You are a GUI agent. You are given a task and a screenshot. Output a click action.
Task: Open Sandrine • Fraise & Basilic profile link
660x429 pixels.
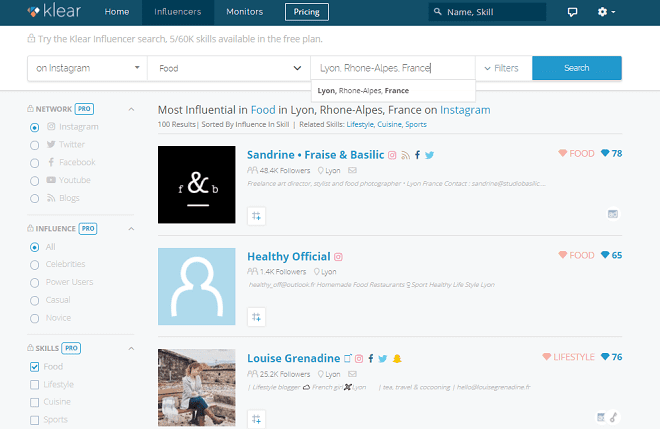316,155
